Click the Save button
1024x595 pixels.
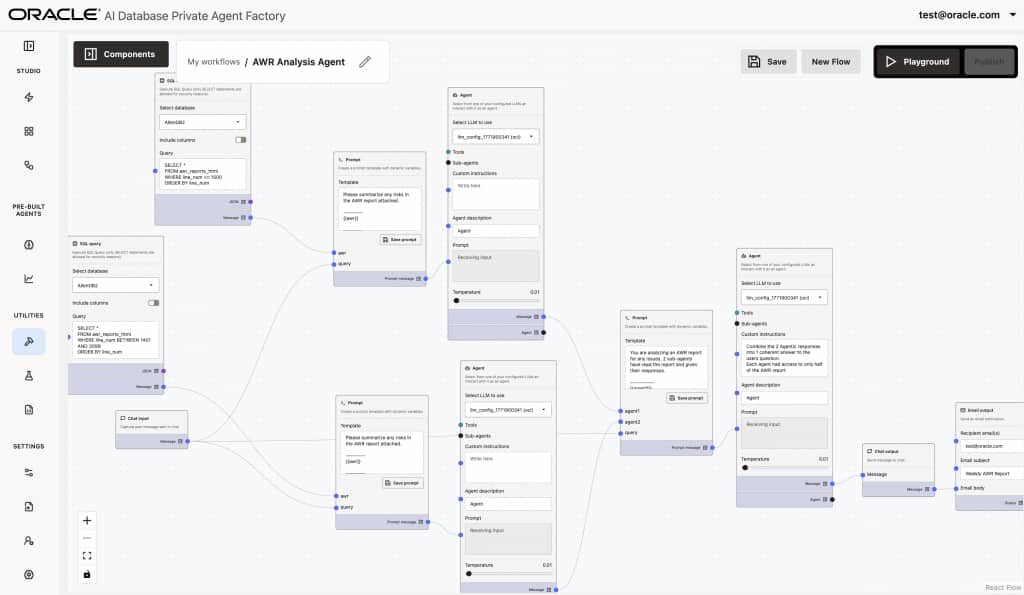click(768, 61)
